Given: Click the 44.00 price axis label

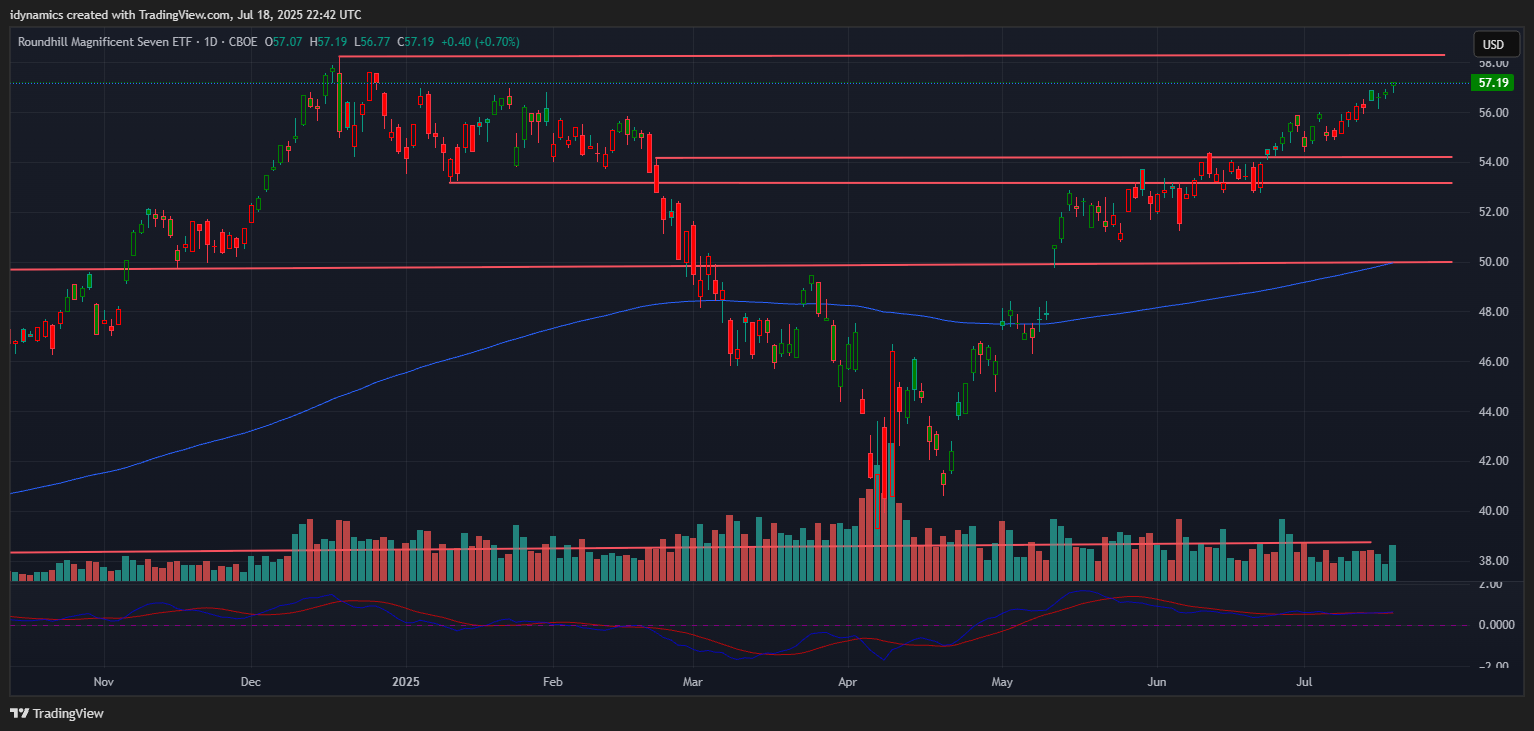Looking at the screenshot, I should (1493, 412).
